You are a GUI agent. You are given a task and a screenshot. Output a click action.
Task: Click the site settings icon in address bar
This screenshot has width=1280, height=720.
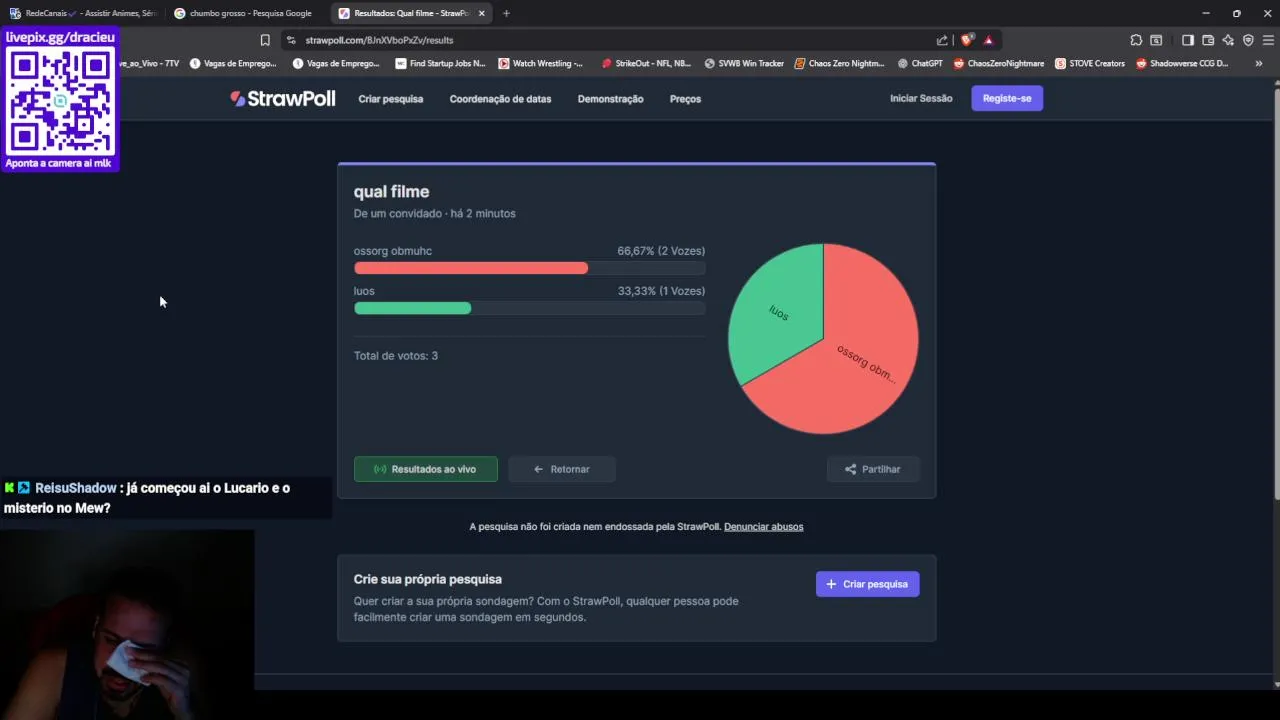(291, 40)
